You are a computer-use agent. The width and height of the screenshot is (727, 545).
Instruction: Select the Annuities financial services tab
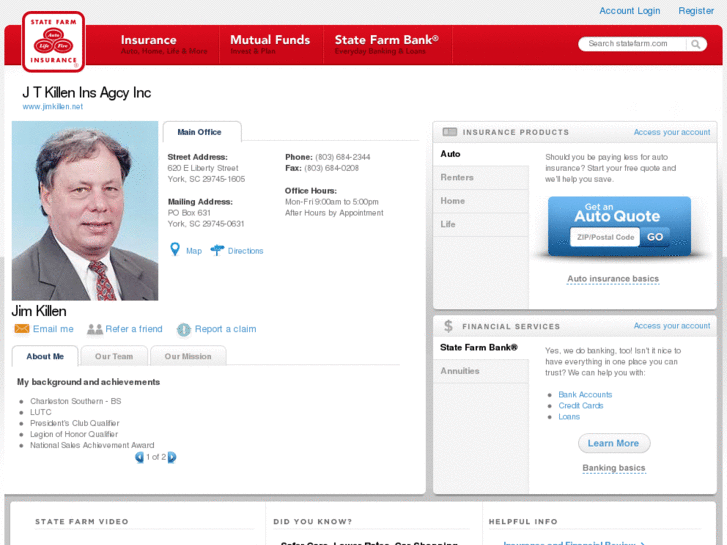point(481,371)
